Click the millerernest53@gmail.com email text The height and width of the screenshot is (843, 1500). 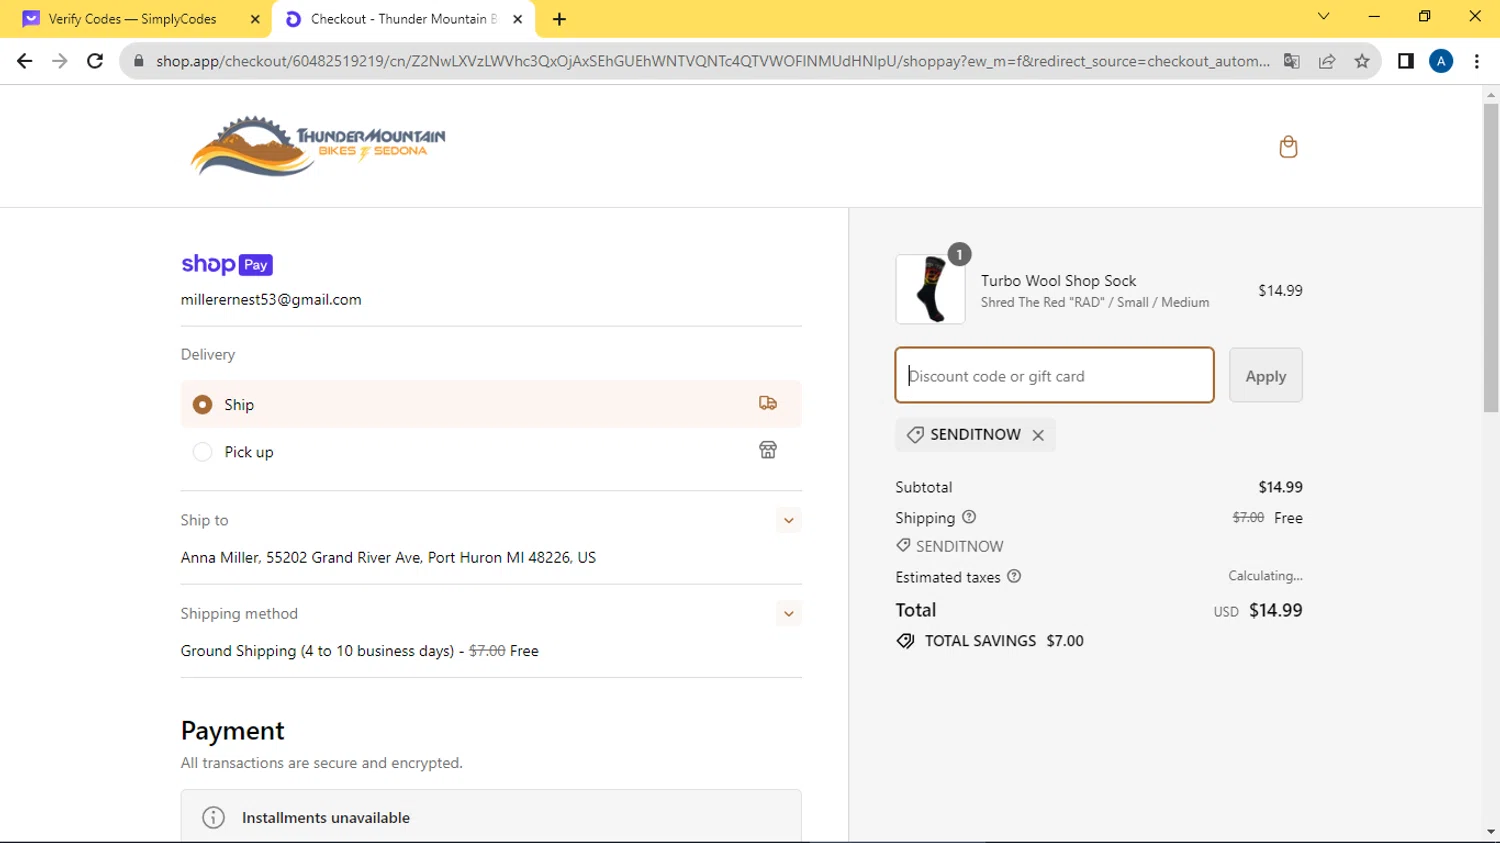coord(271,299)
